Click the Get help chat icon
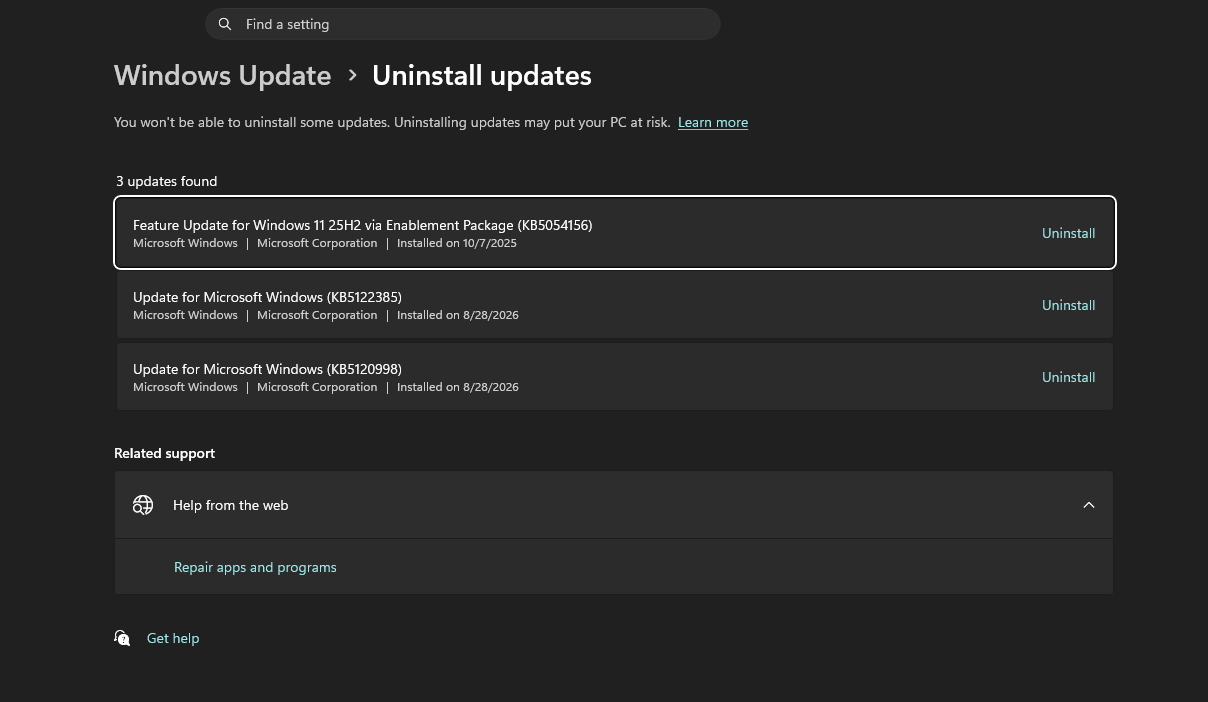This screenshot has height=702, width=1208. (122, 638)
